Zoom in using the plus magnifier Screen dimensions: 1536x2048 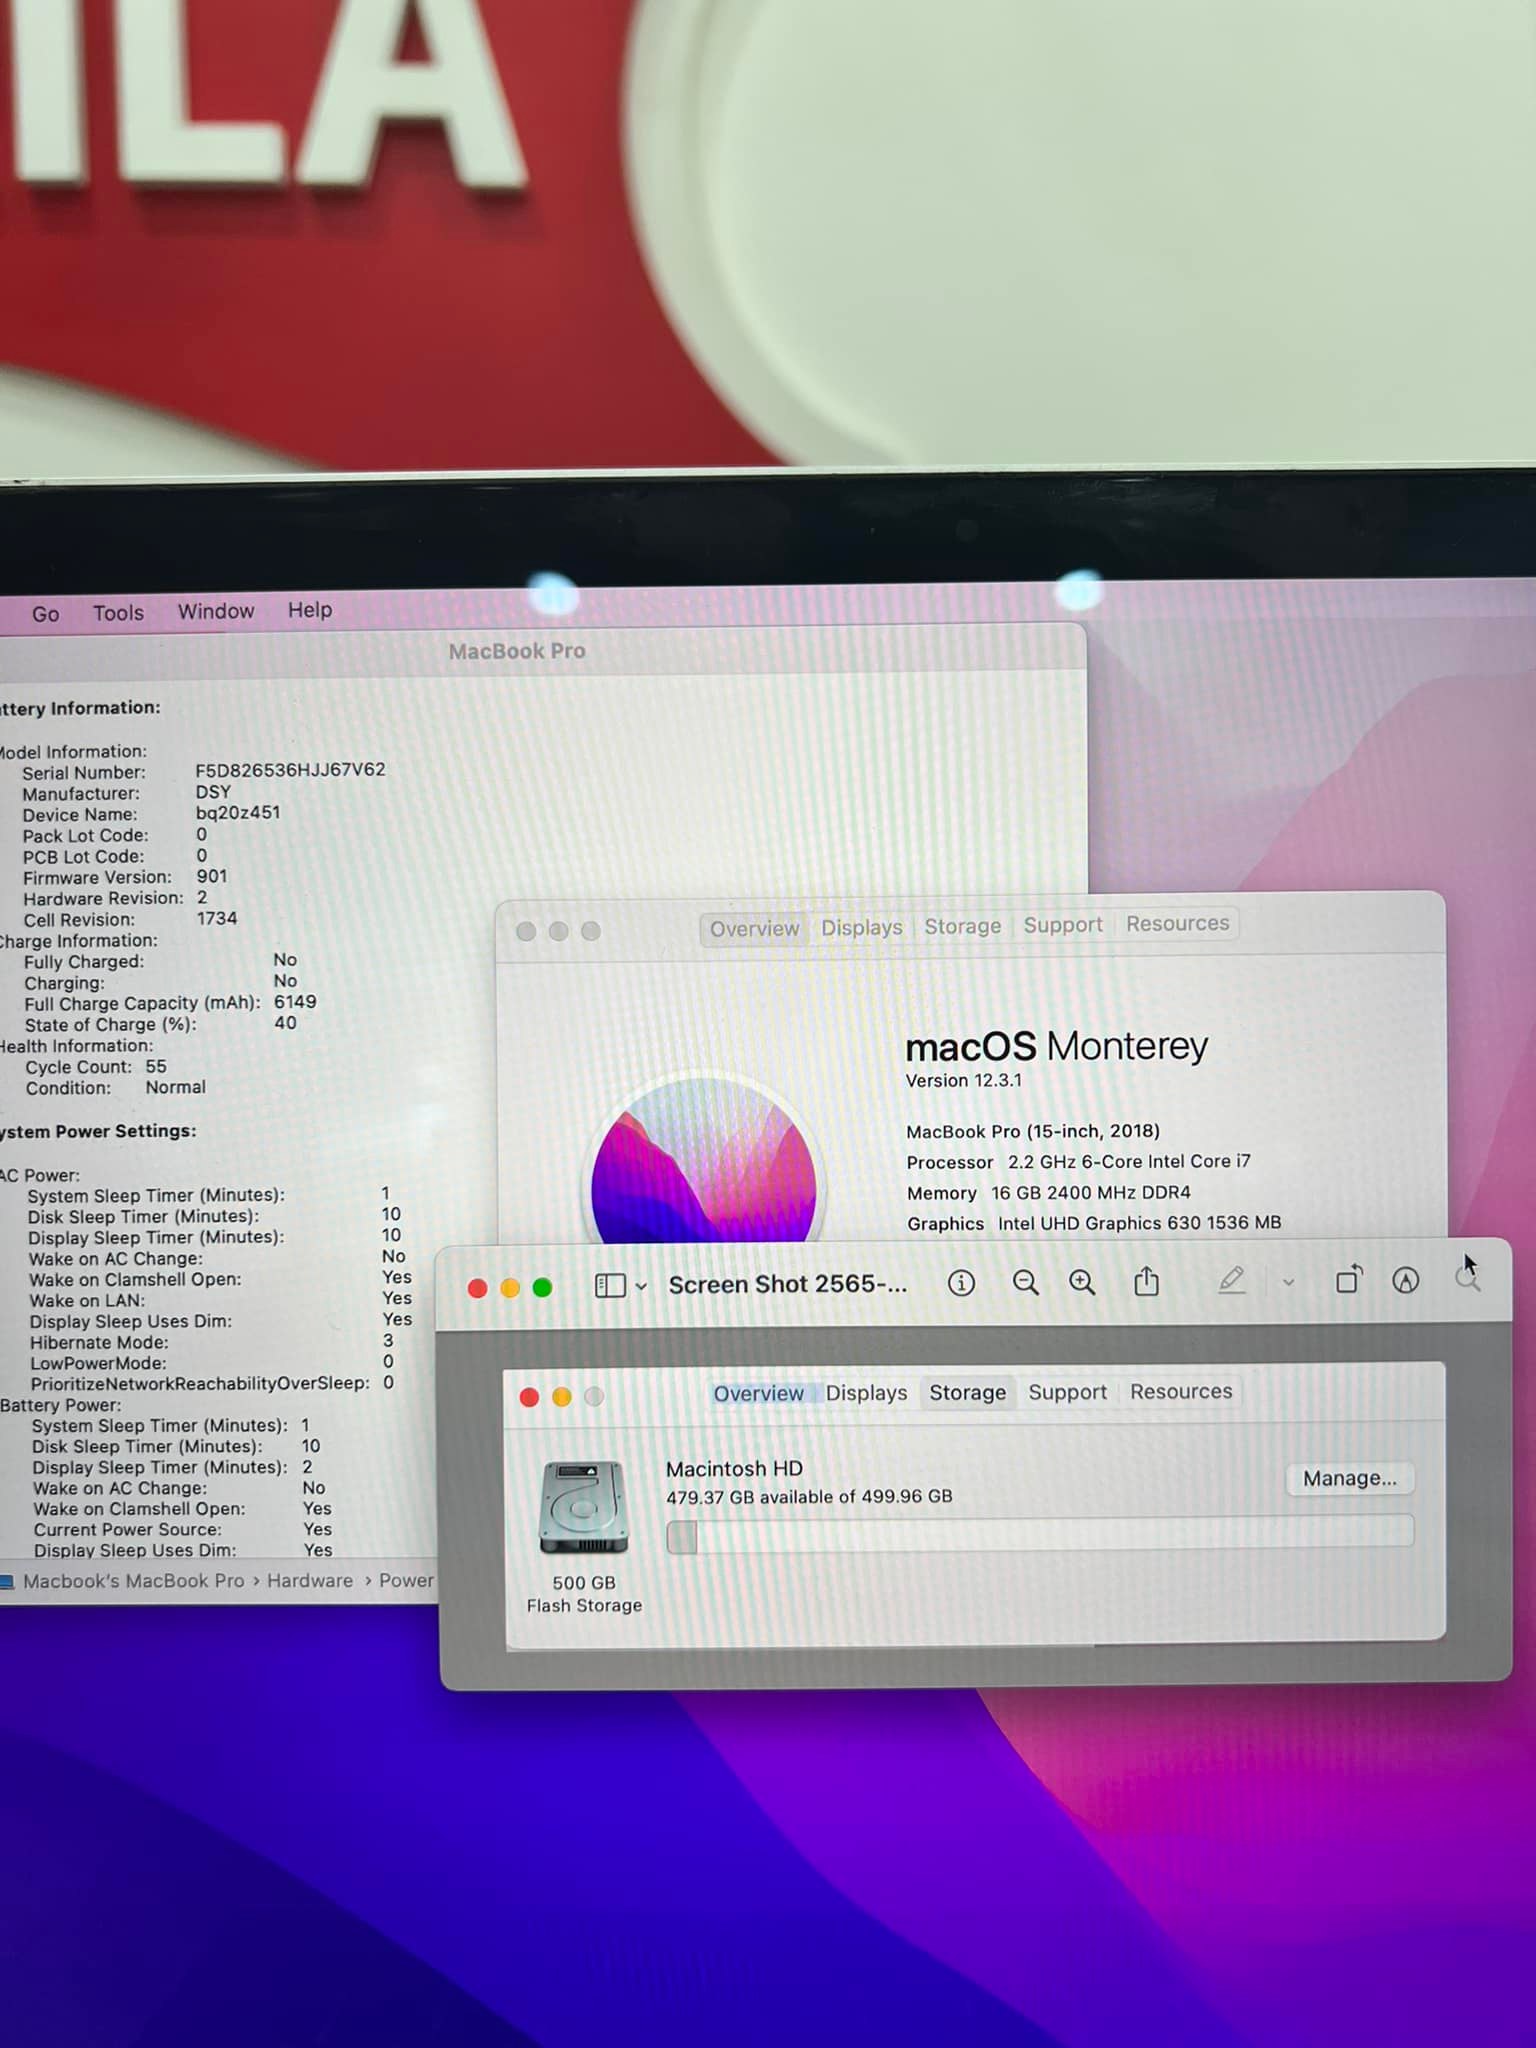pos(1082,1283)
